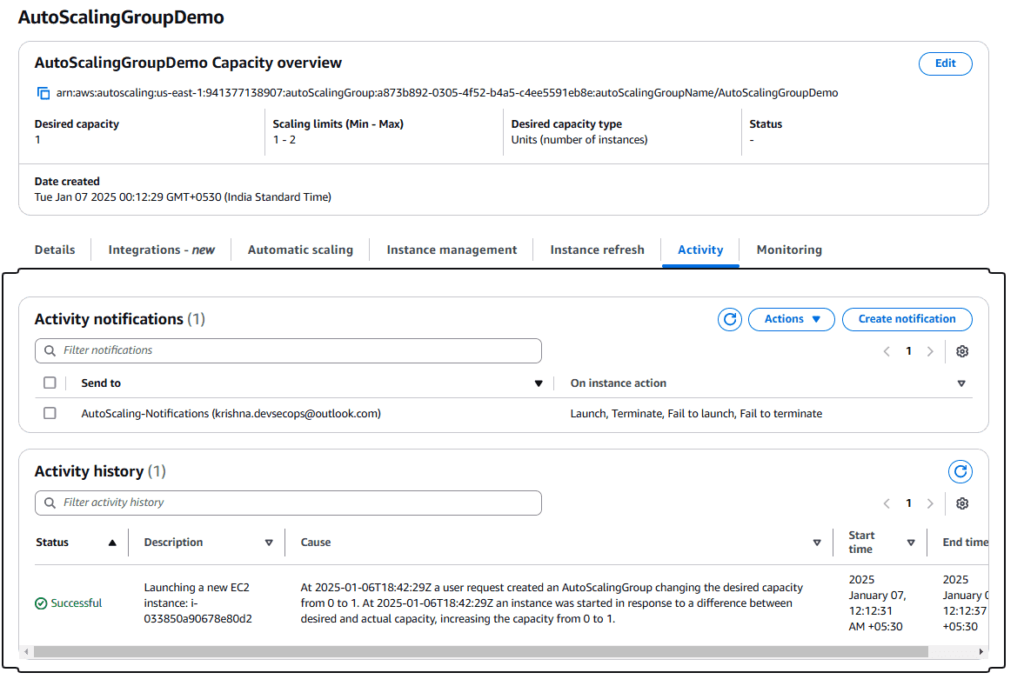Select all notifications header checkbox
The height and width of the screenshot is (686, 1024).
point(50,383)
